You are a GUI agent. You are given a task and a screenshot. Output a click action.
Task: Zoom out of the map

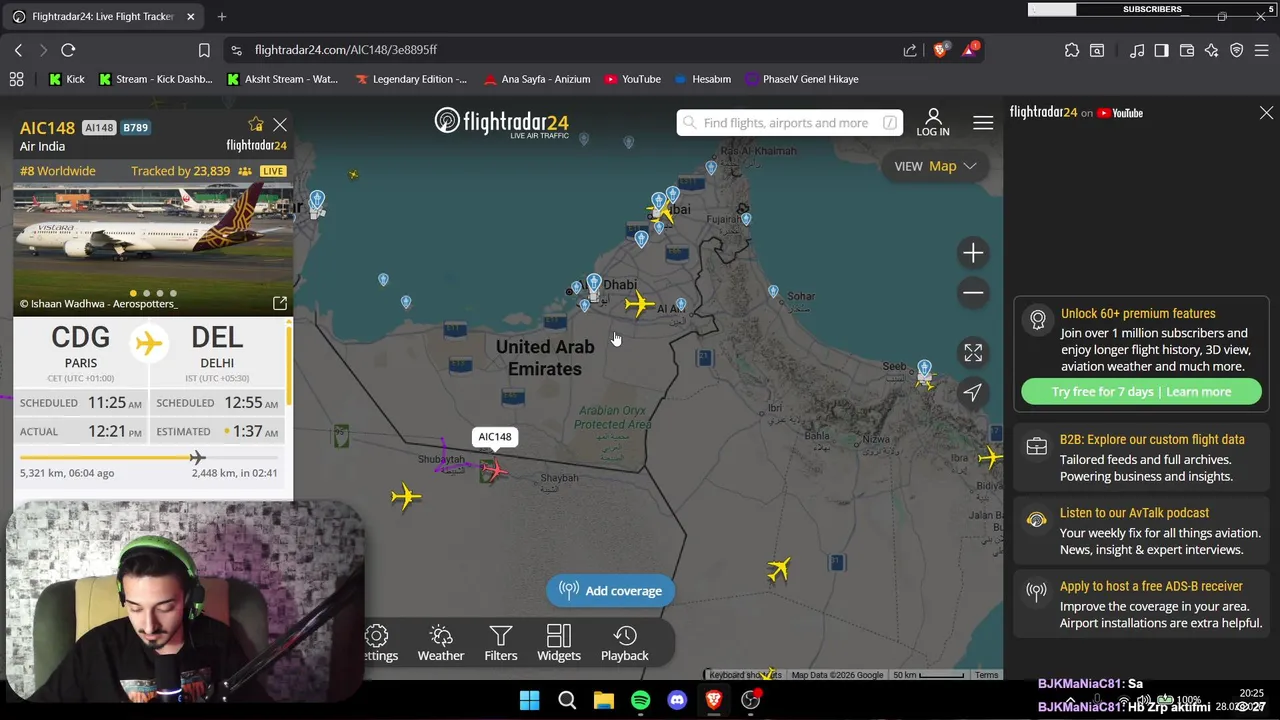973,293
